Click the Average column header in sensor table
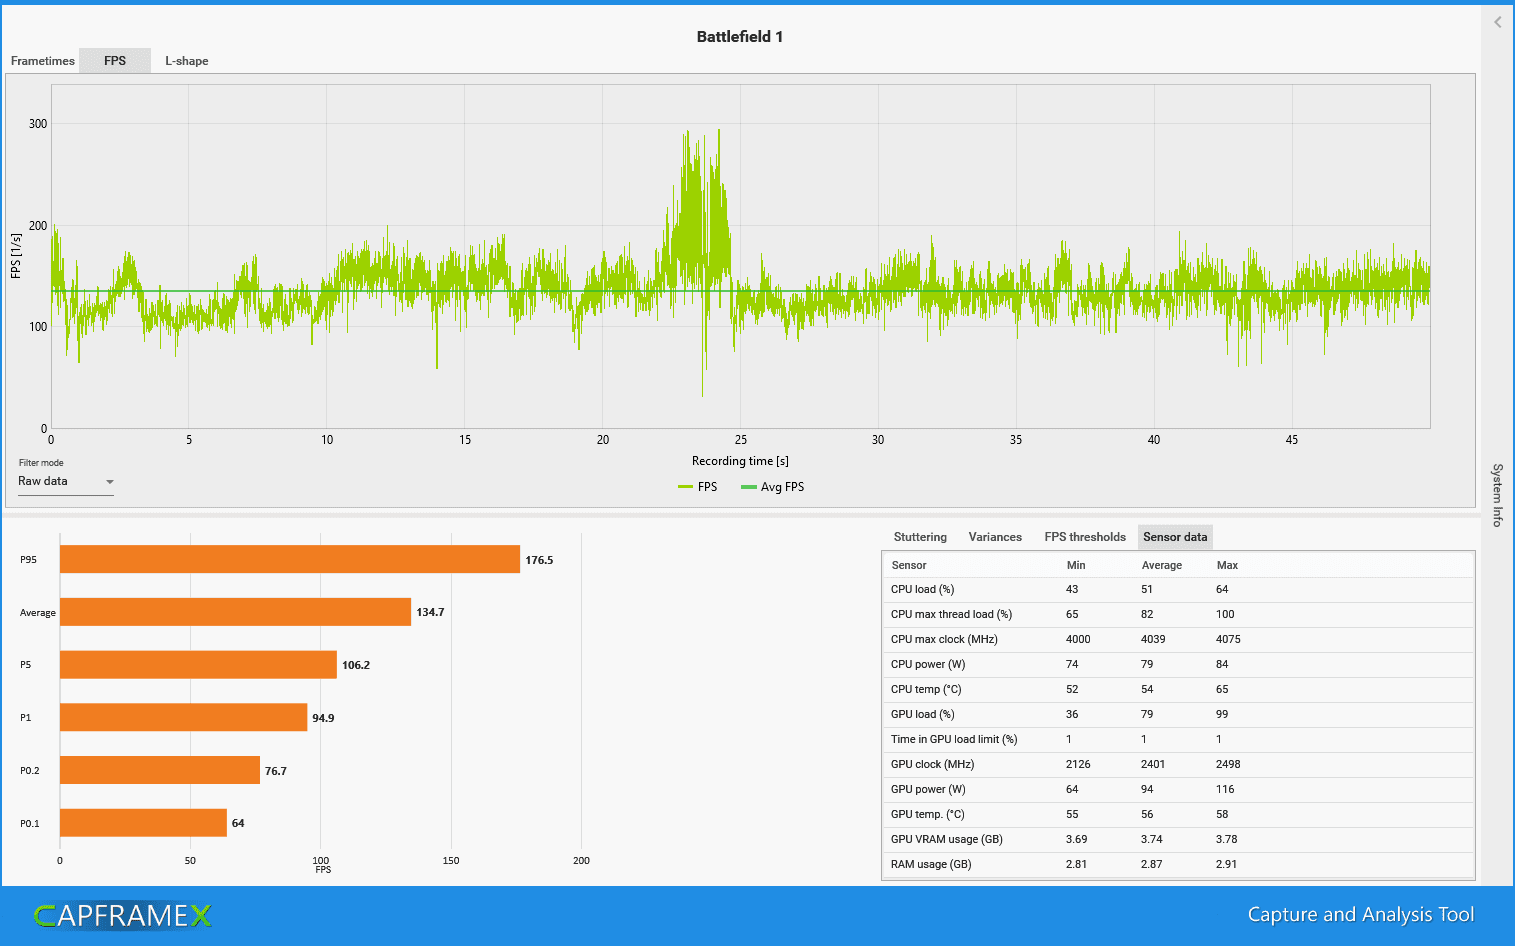This screenshot has width=1515, height=946. [1162, 565]
